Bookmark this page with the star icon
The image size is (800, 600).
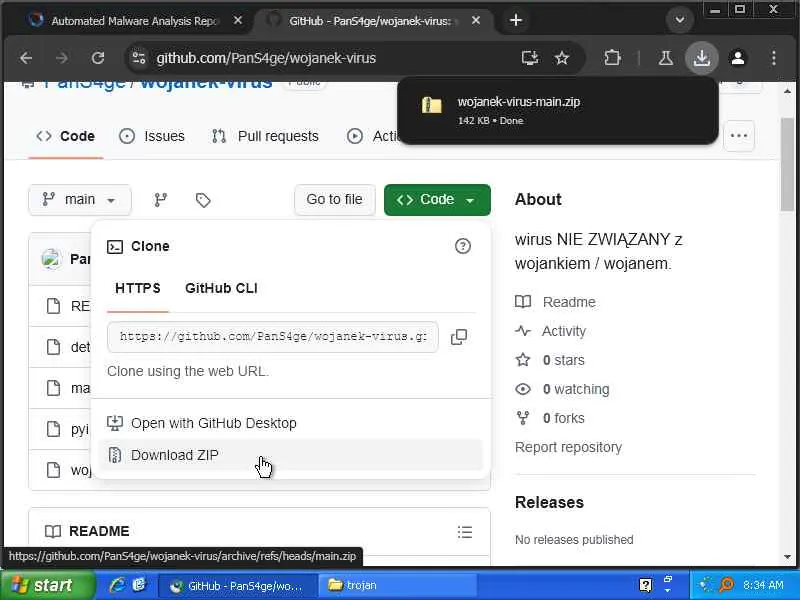[562, 58]
